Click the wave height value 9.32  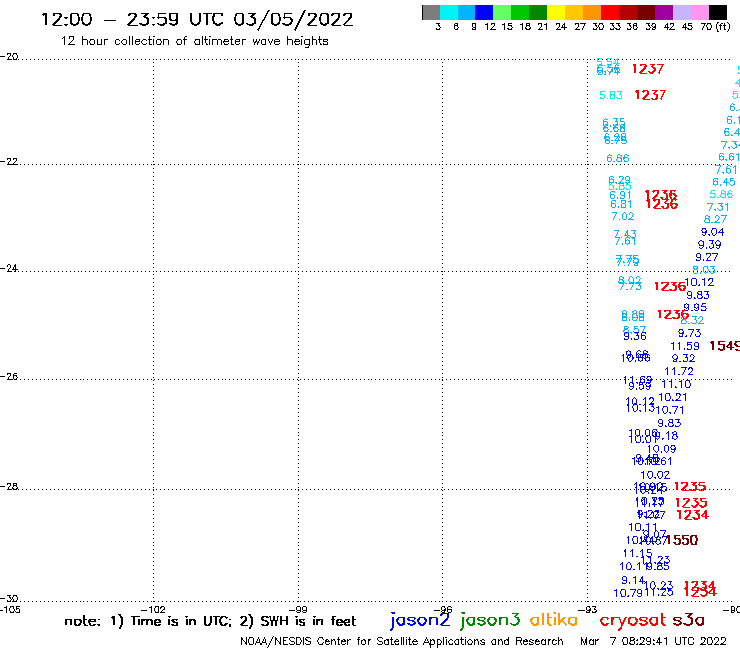point(684,359)
